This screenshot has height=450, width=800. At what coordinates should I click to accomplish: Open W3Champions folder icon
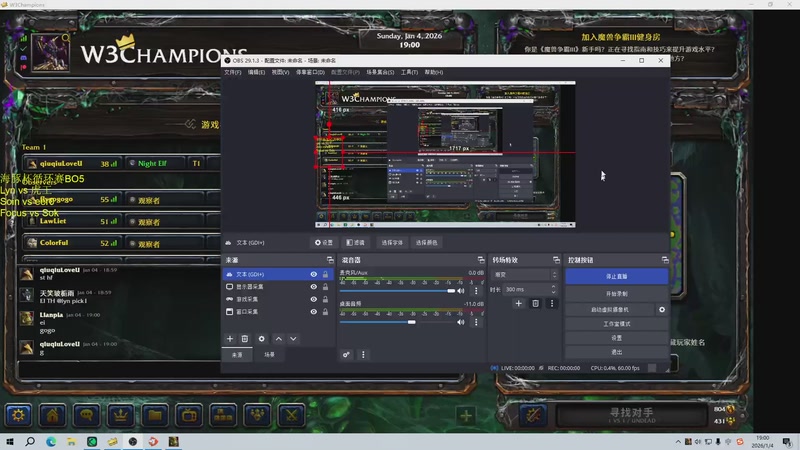(155, 415)
